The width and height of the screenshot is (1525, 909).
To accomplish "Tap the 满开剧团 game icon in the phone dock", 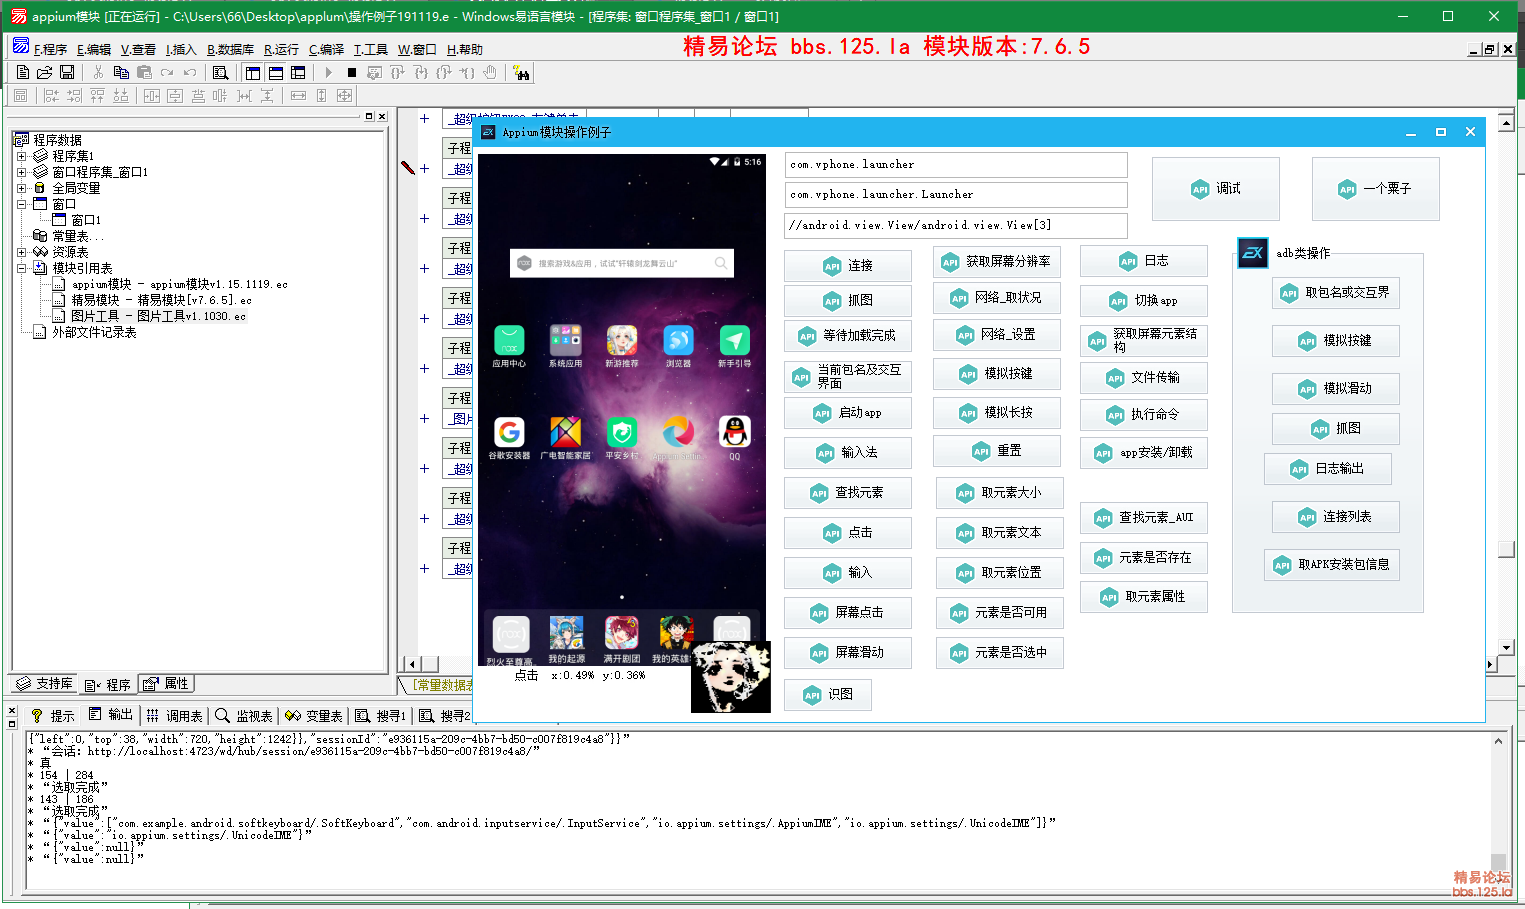I will [621, 633].
